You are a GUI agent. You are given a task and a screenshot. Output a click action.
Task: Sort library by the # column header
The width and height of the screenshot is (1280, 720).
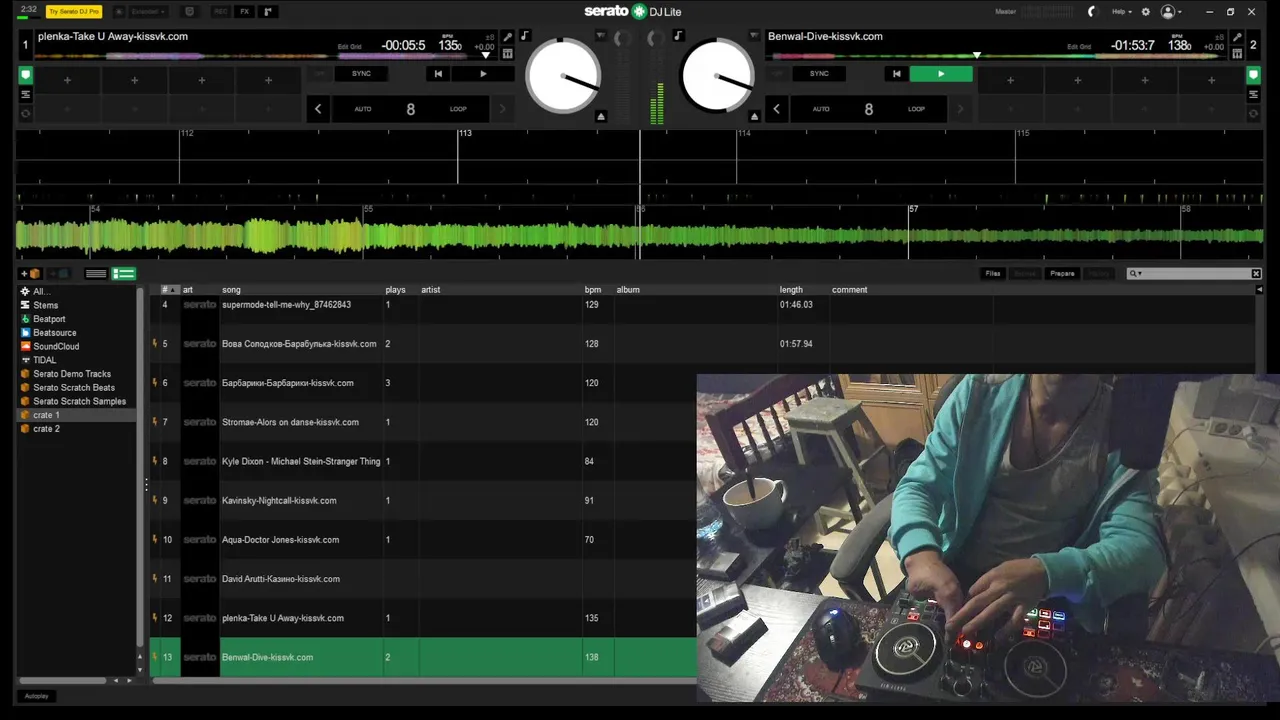tap(169, 290)
